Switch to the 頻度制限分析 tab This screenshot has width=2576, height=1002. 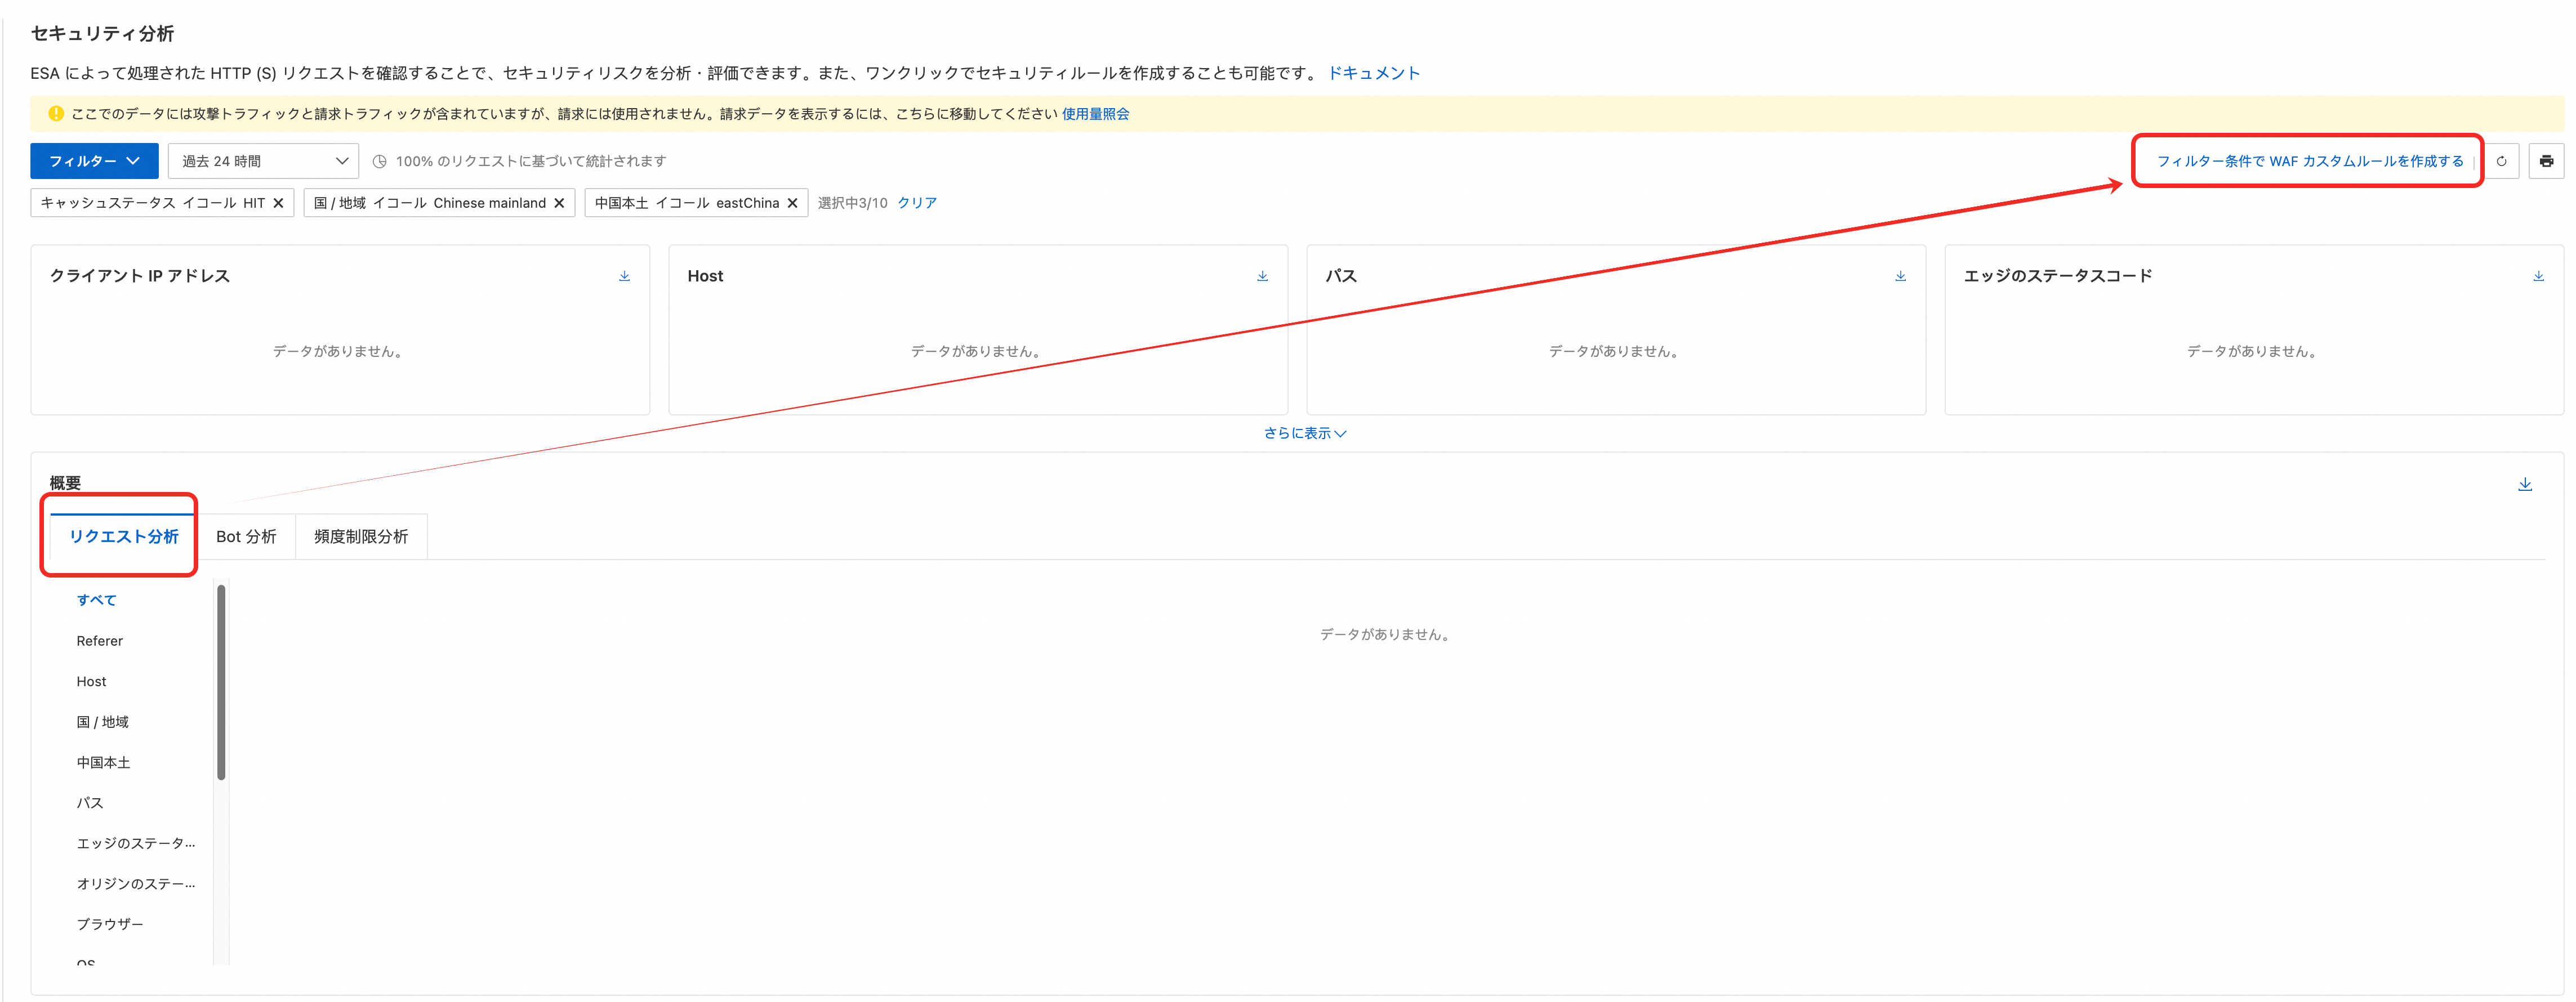click(x=361, y=537)
